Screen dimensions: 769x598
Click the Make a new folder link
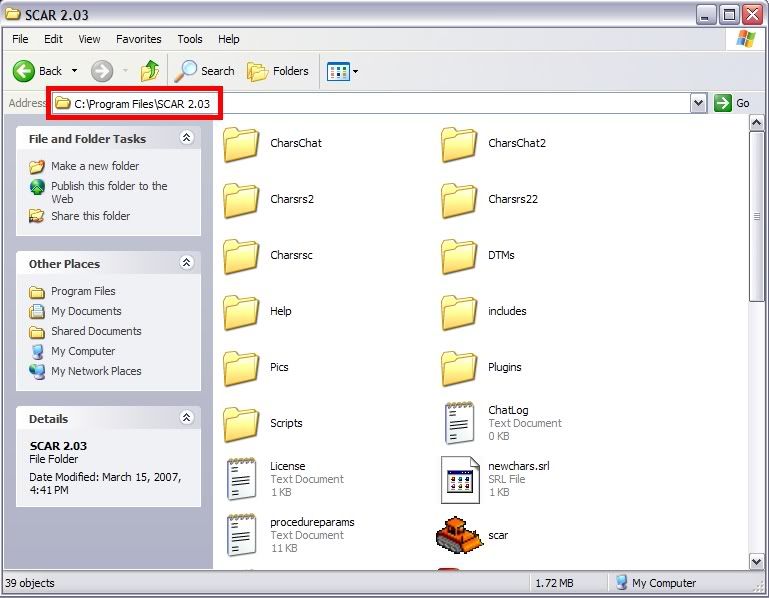coord(95,166)
